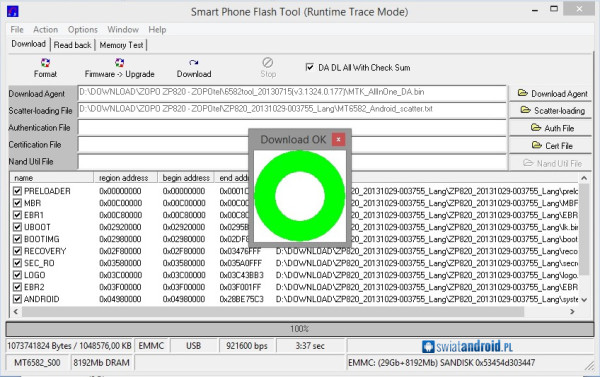
Task: Click the 1073741824 Bytes status entry
Action: pos(69,346)
